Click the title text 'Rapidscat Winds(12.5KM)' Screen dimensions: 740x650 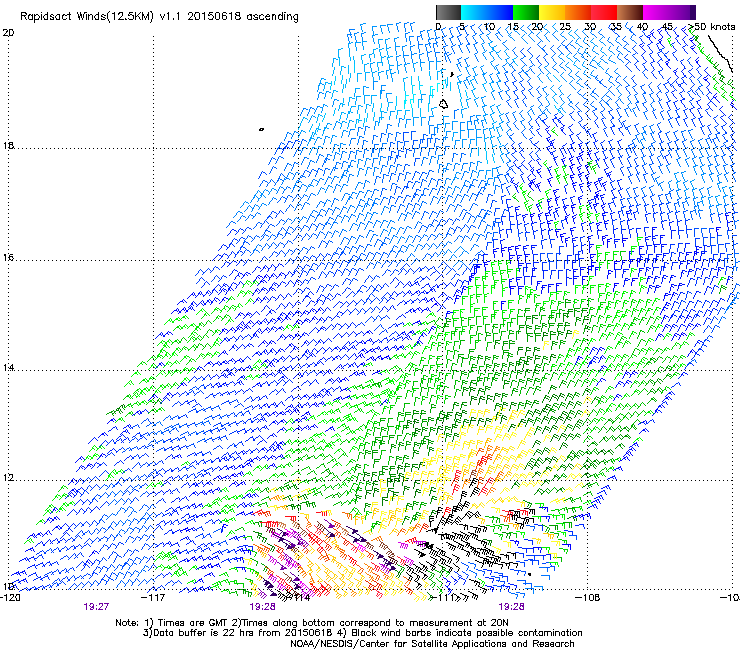pos(87,17)
